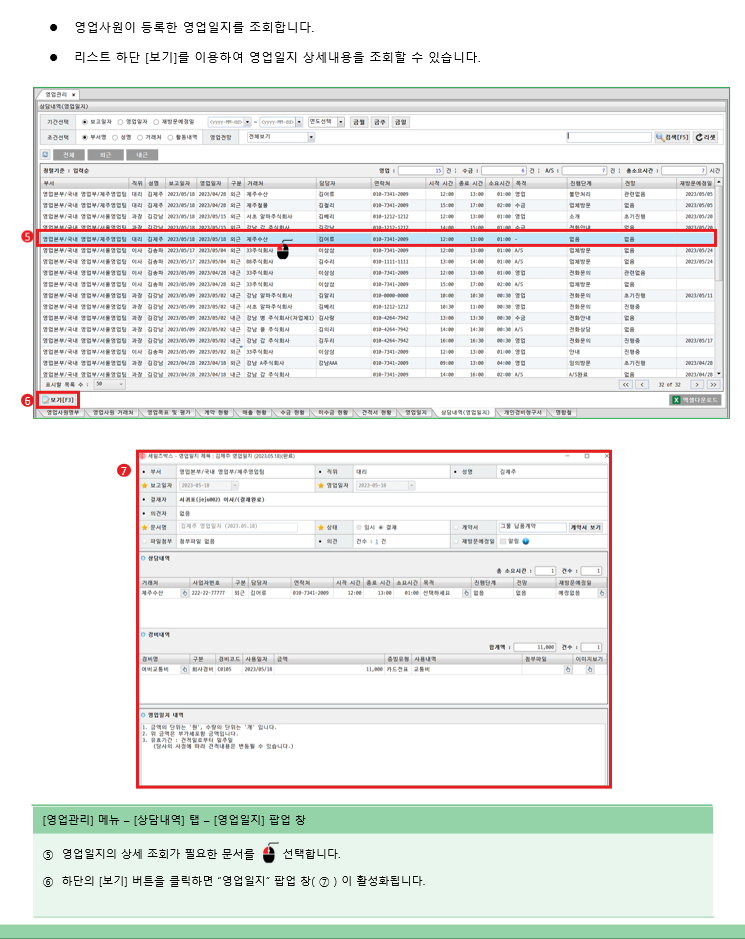Click the info icon beside 알림
The image size is (745, 939).
pyautogui.click(x=526, y=541)
